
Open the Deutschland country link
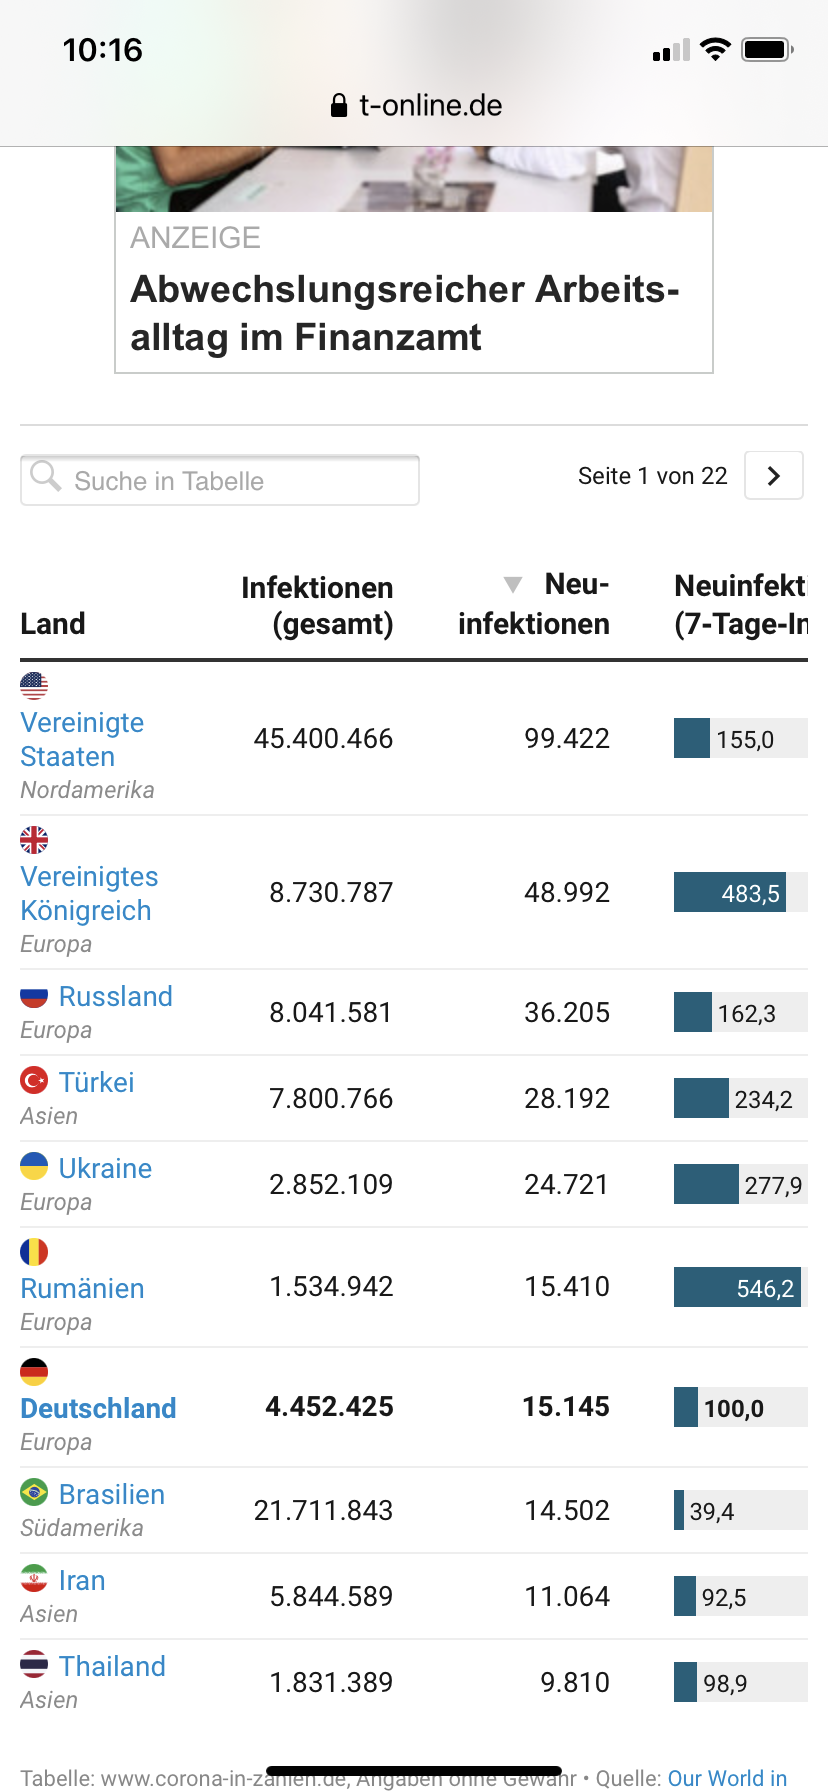pos(98,1408)
